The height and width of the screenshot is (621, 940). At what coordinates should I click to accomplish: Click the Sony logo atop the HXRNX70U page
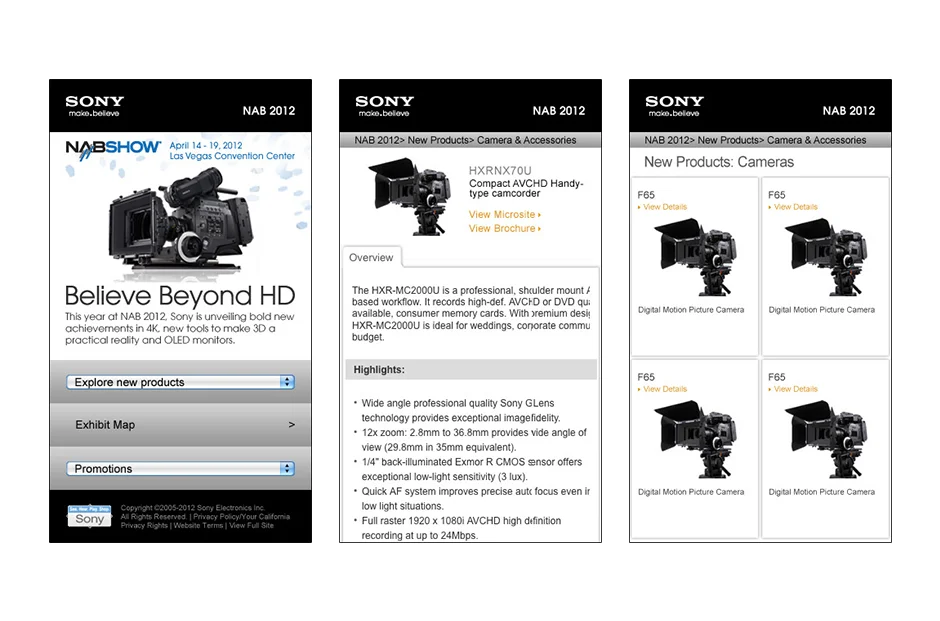tap(383, 104)
